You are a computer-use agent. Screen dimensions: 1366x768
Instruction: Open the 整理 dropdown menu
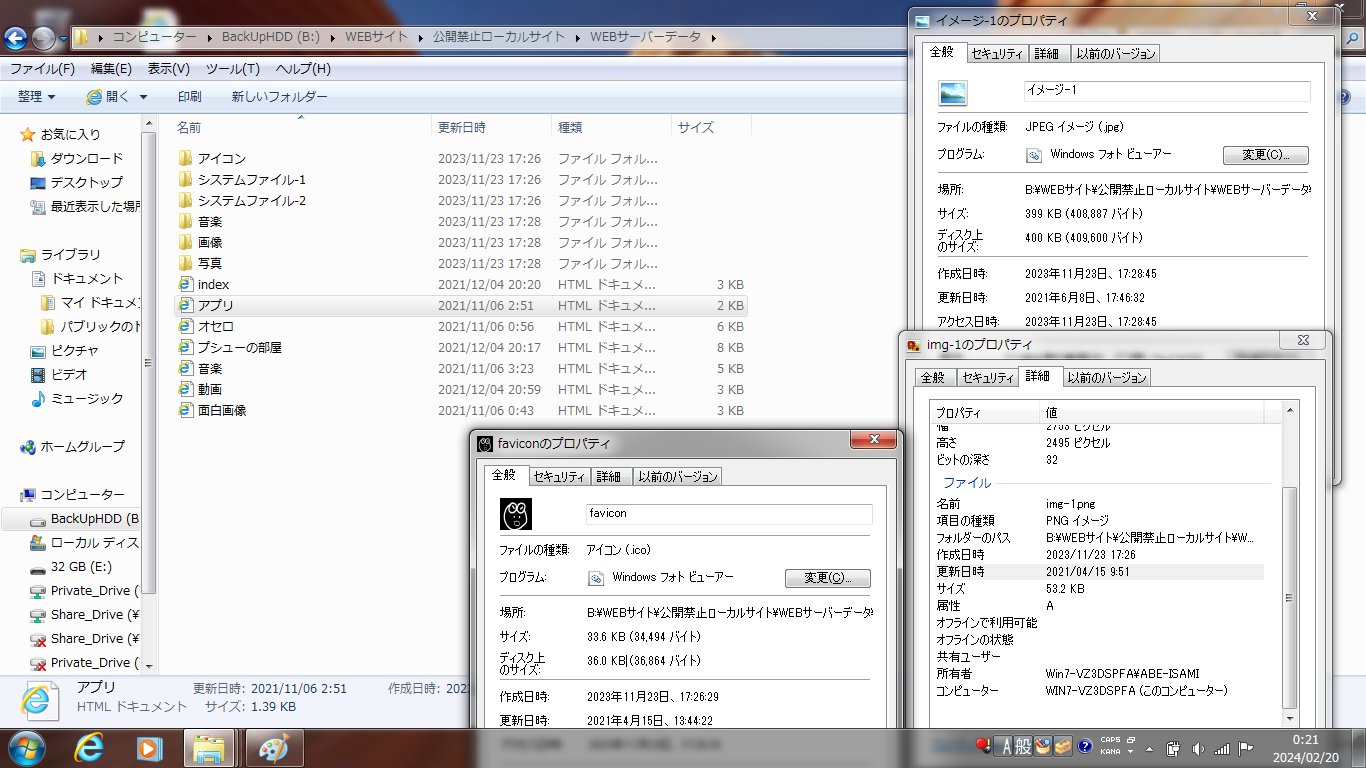tap(36, 97)
